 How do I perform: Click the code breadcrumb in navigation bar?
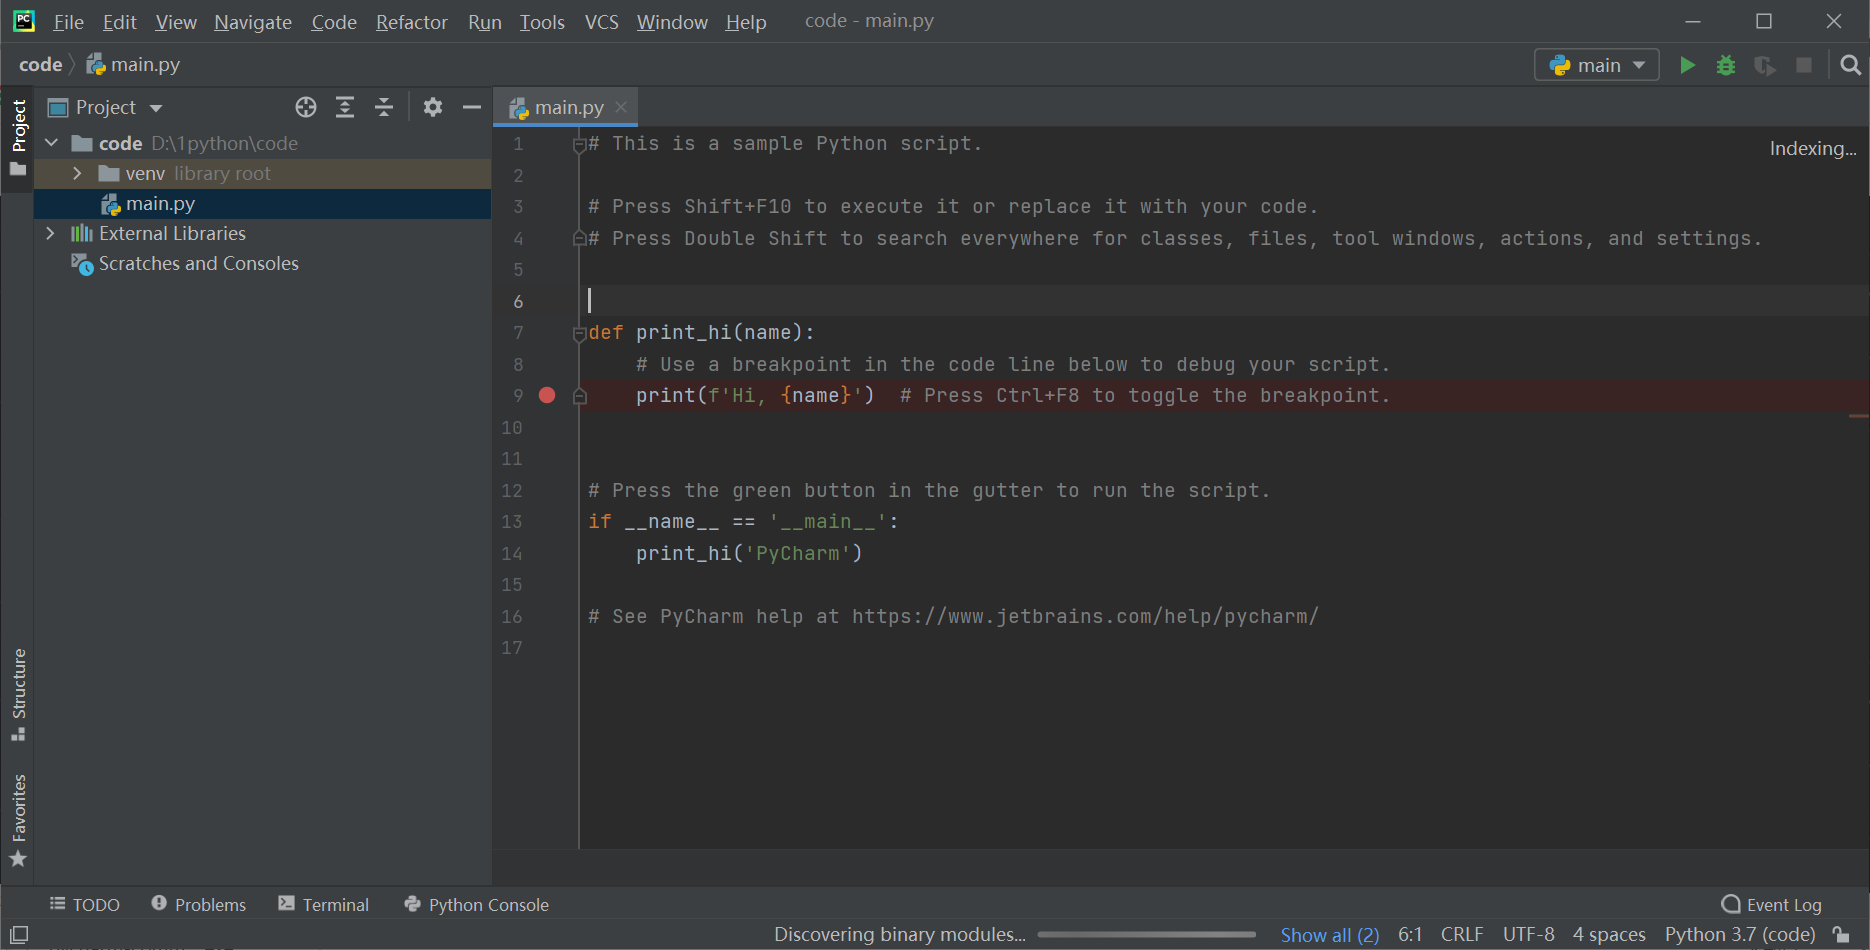pos(41,65)
